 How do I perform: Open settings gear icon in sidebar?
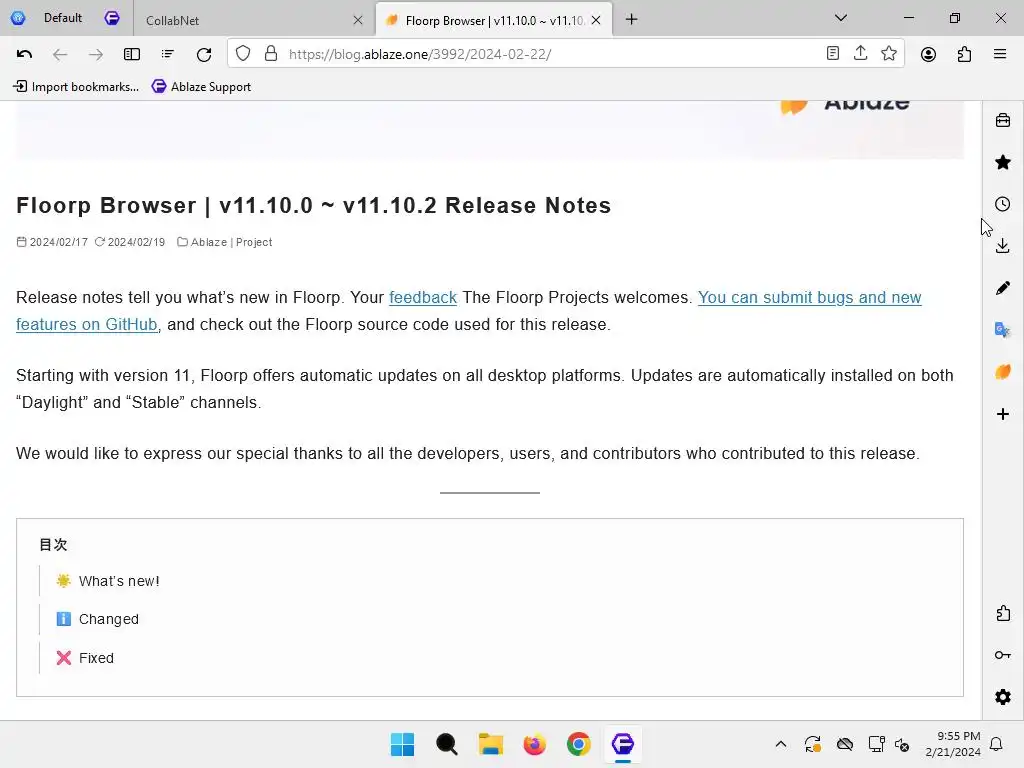[1003, 697]
